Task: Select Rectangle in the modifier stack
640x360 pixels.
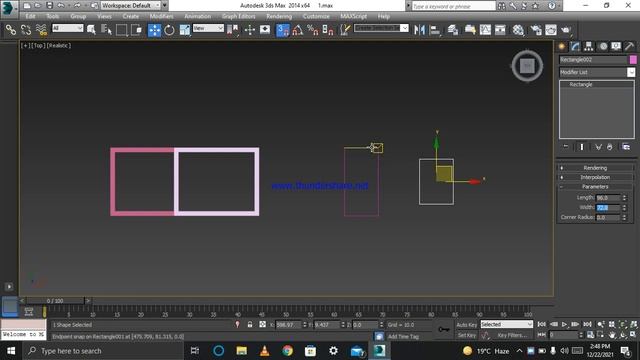Action: pos(581,84)
